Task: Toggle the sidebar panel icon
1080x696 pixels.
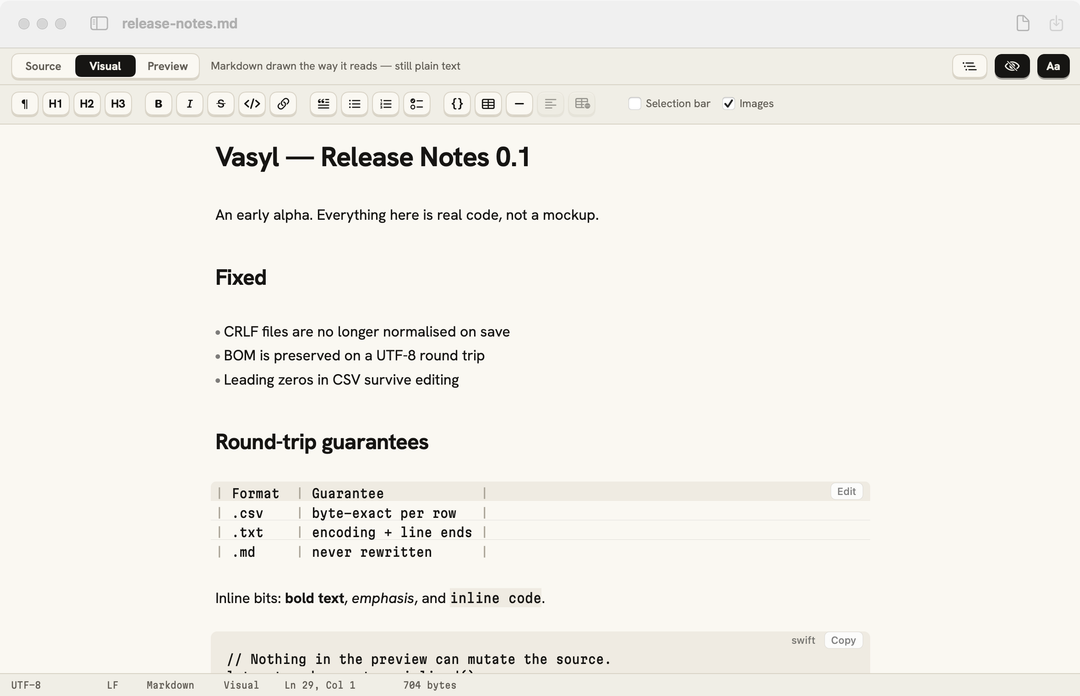Action: tap(99, 23)
